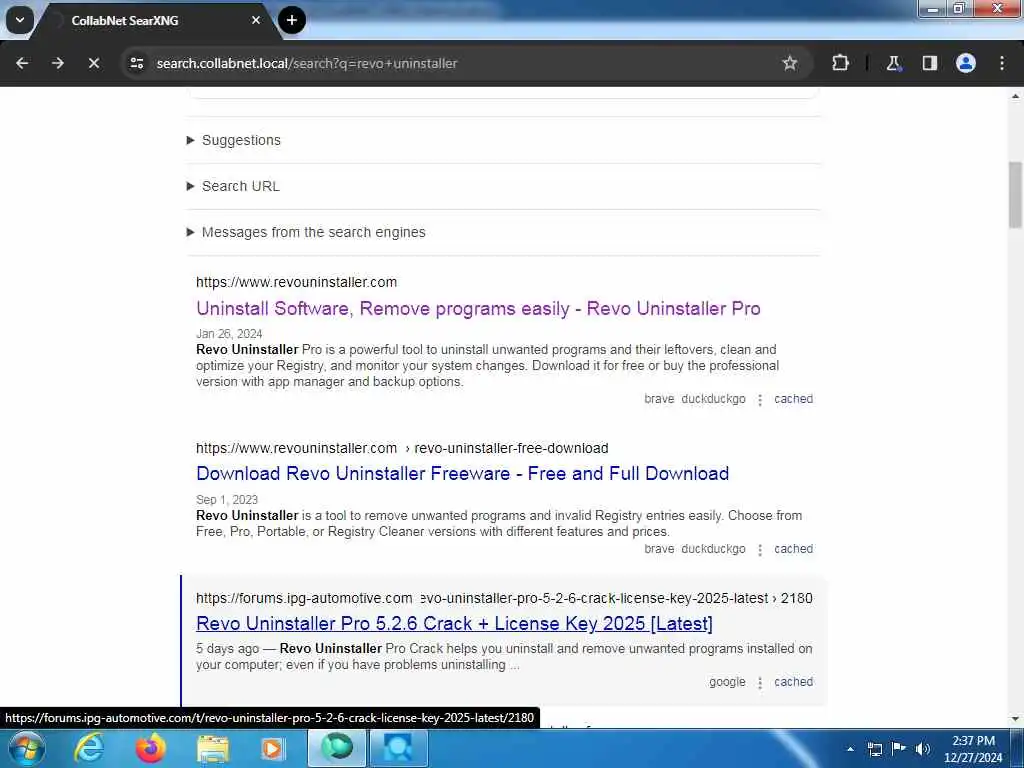Open the taskbar clock 2:37 PM
The width and height of the screenshot is (1024, 768).
973,749
